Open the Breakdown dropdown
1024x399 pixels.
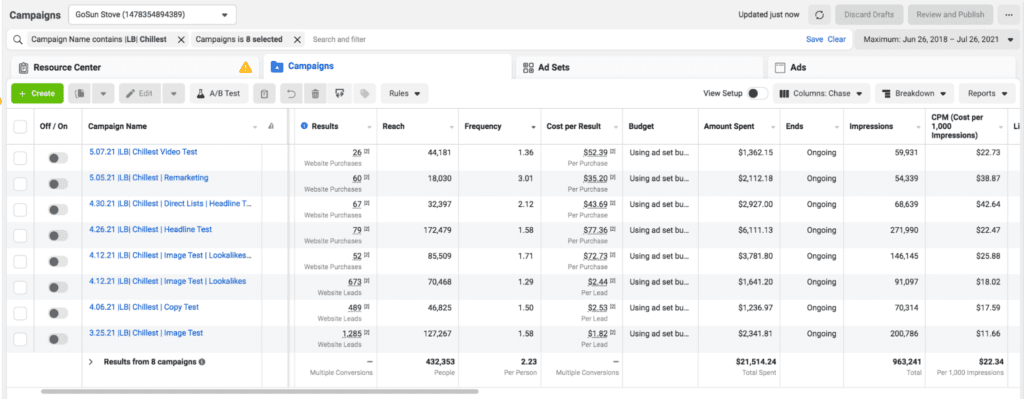click(x=914, y=93)
